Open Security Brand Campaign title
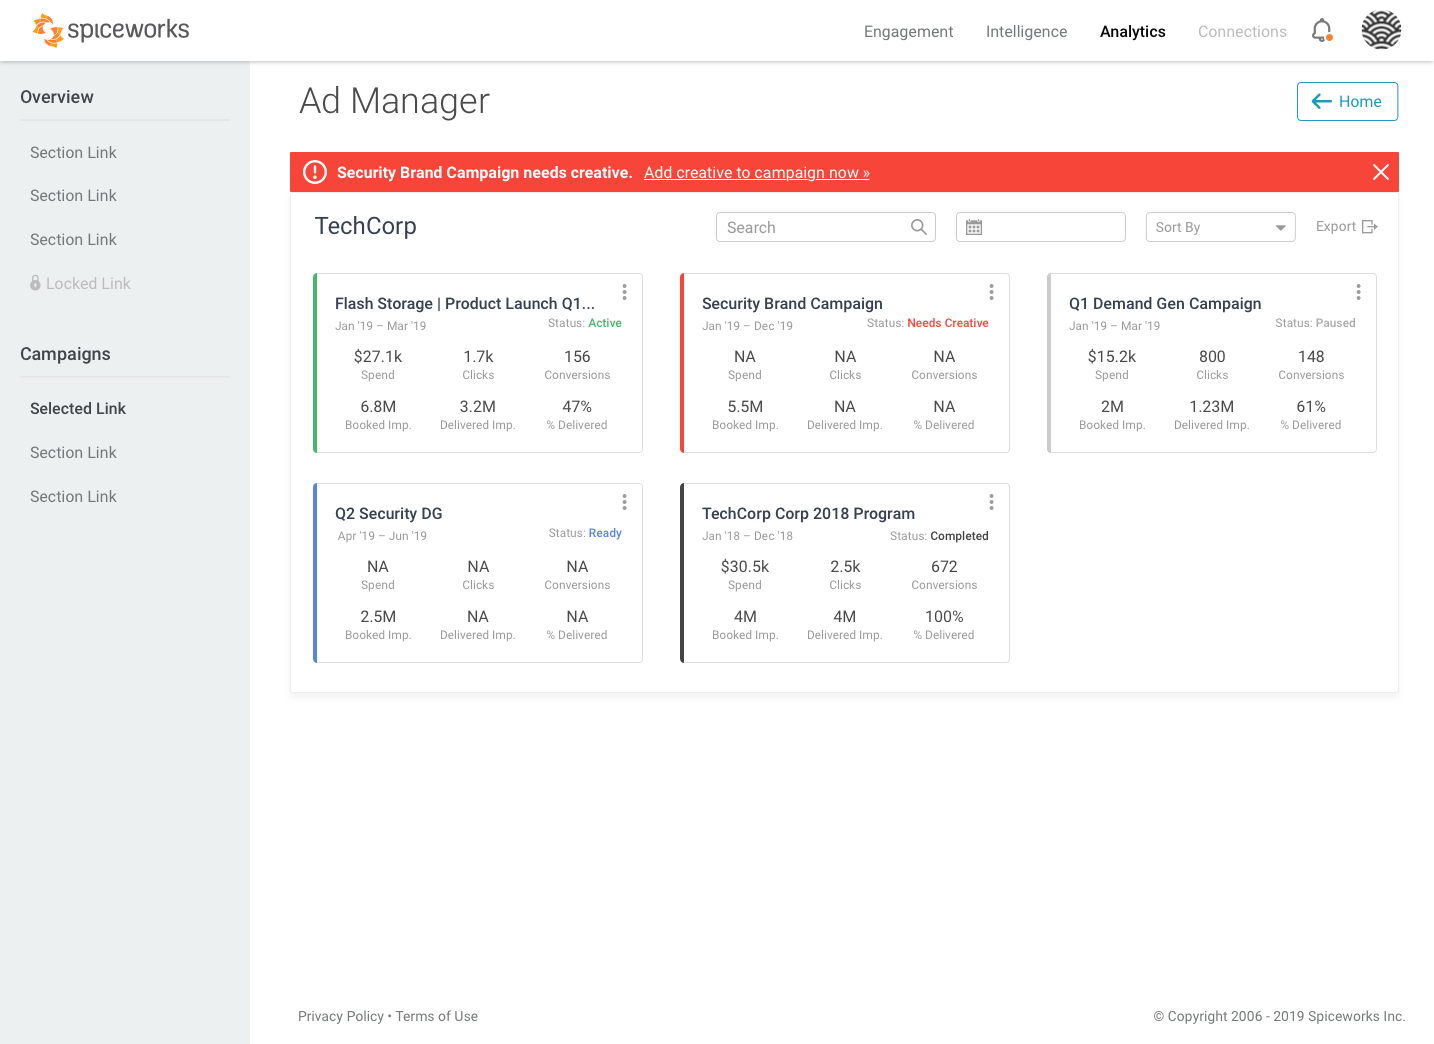This screenshot has width=1434, height=1044. (x=792, y=303)
